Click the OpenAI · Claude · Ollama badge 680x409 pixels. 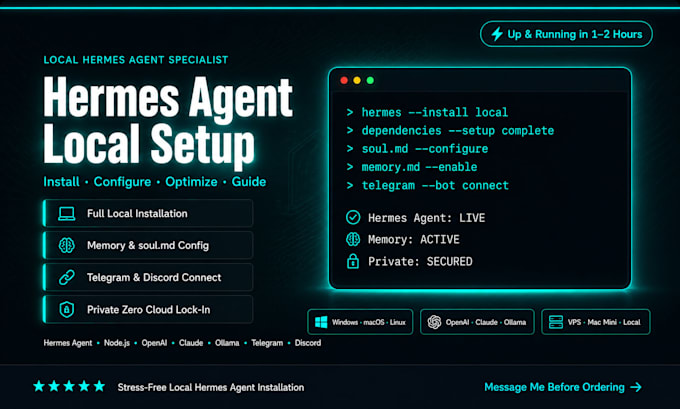point(477,322)
